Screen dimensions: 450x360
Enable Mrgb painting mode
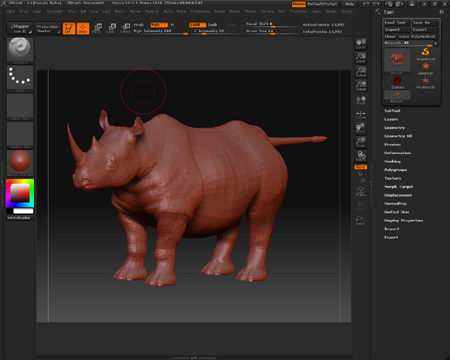pyautogui.click(x=139, y=25)
